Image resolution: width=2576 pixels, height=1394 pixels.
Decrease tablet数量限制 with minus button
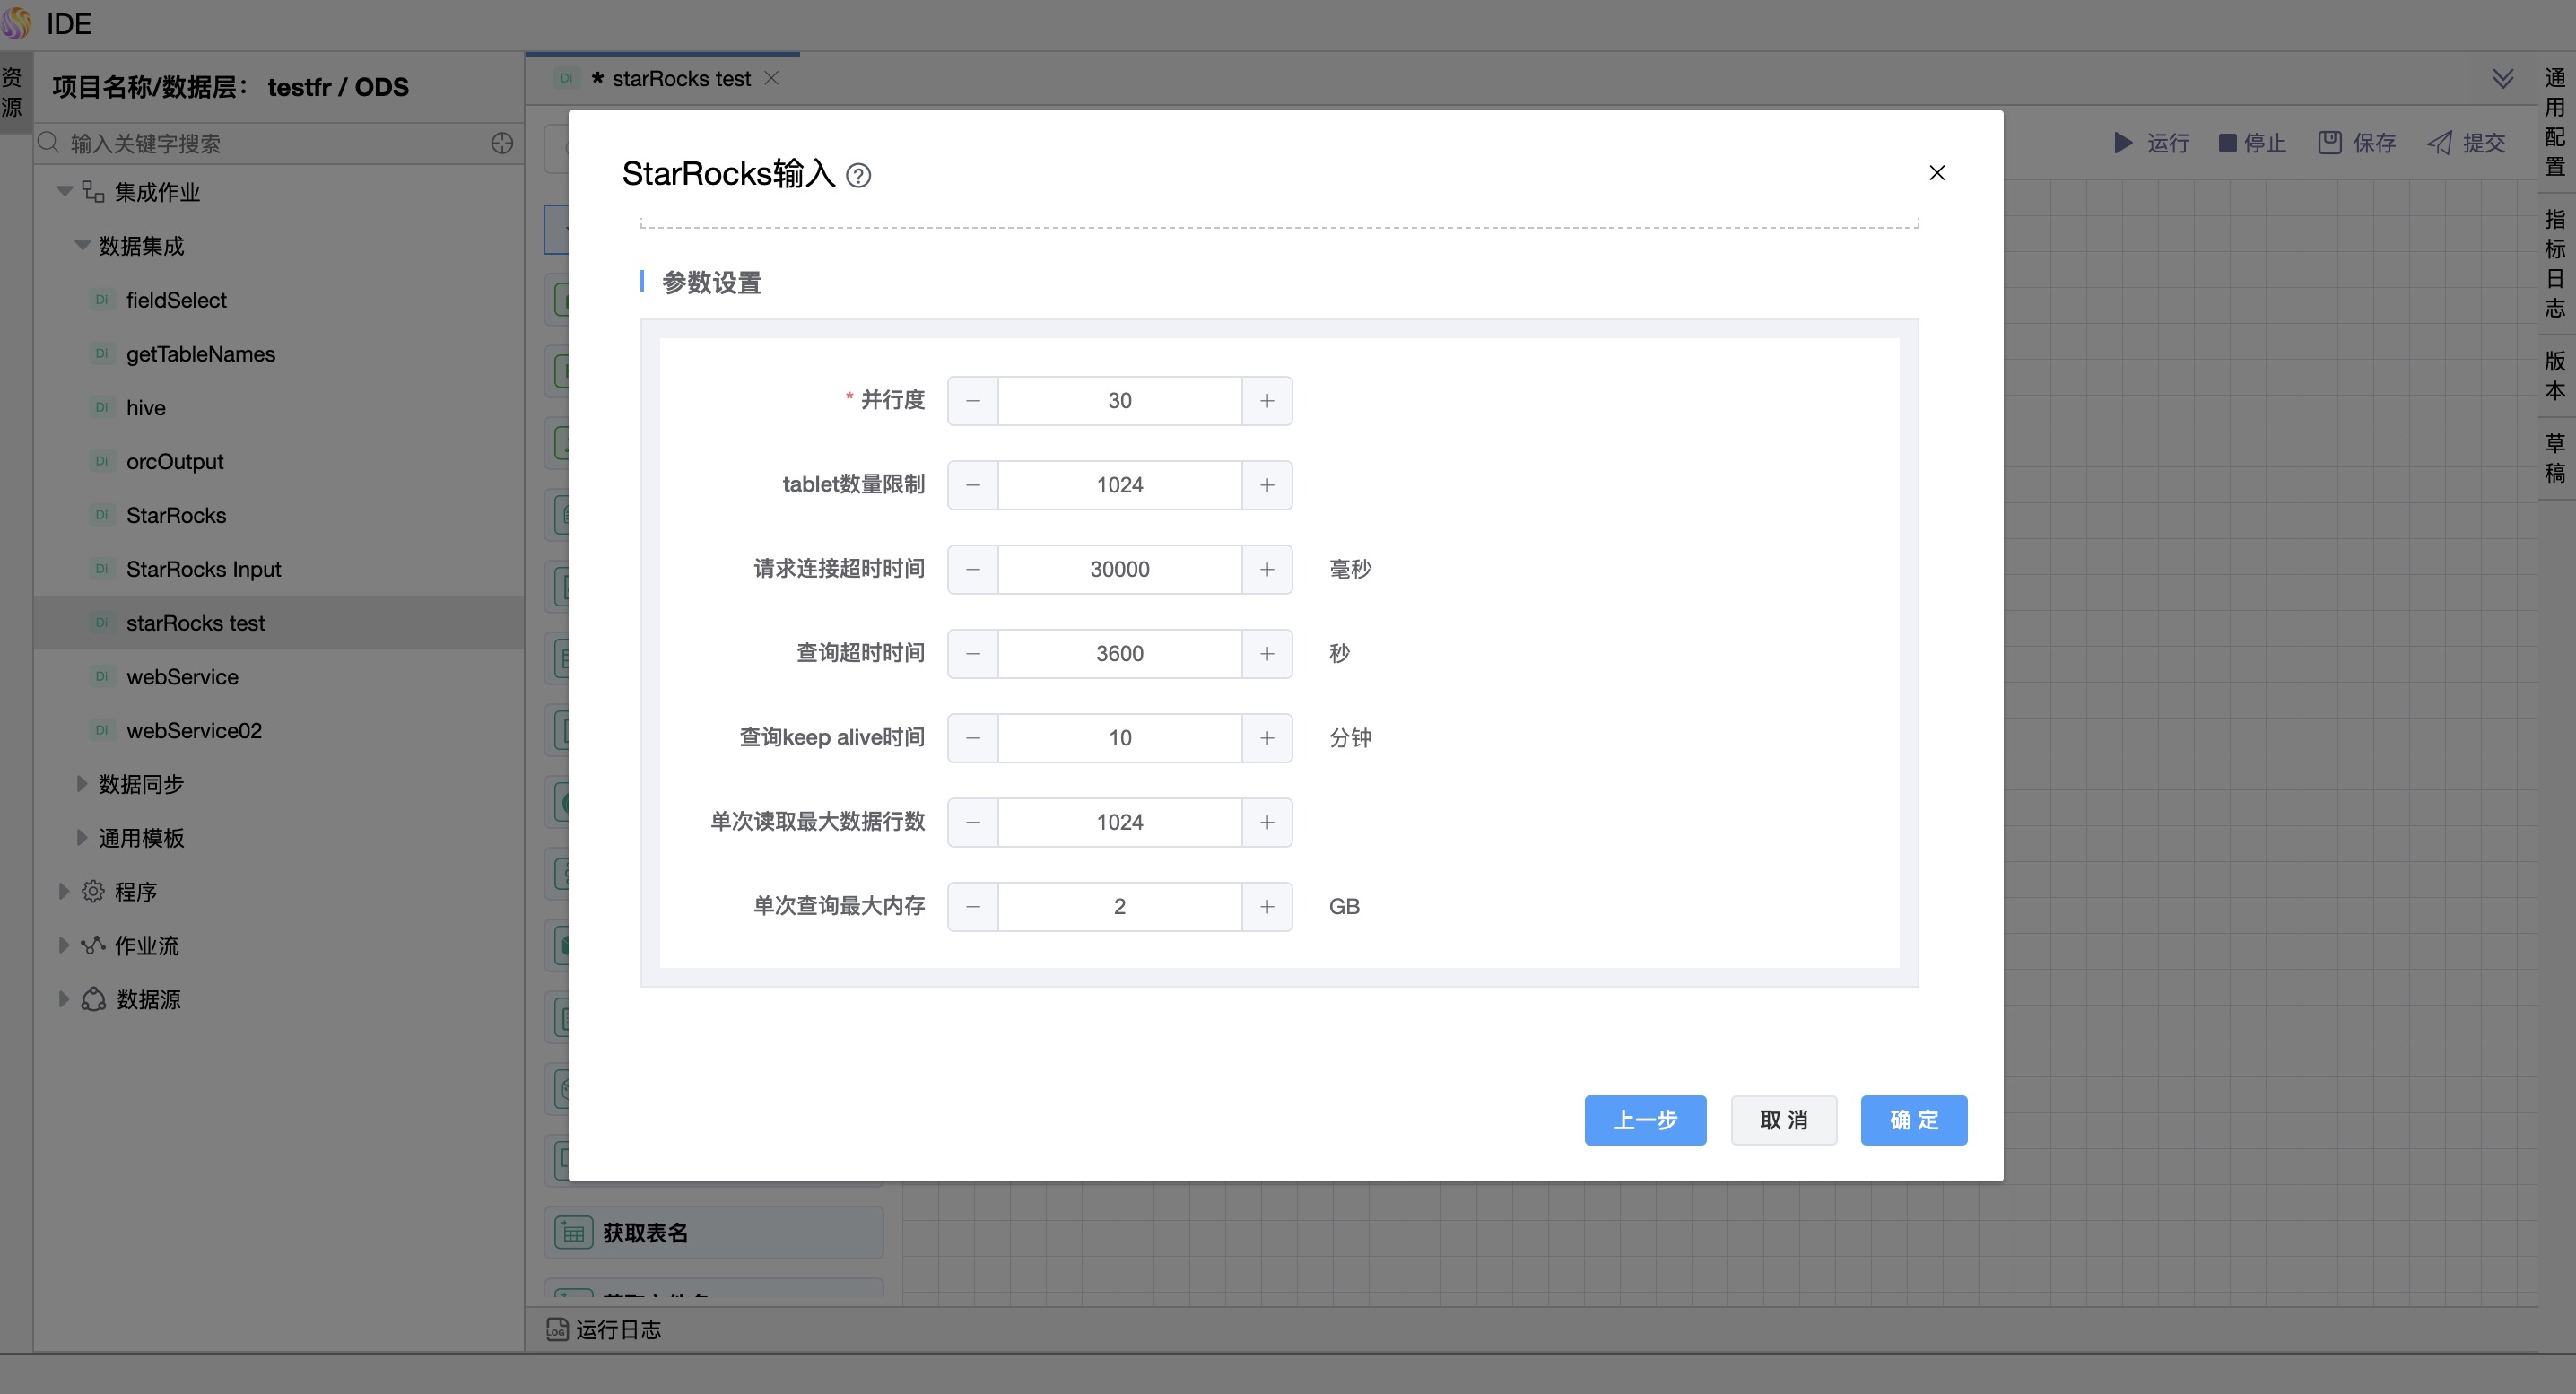pos(972,485)
